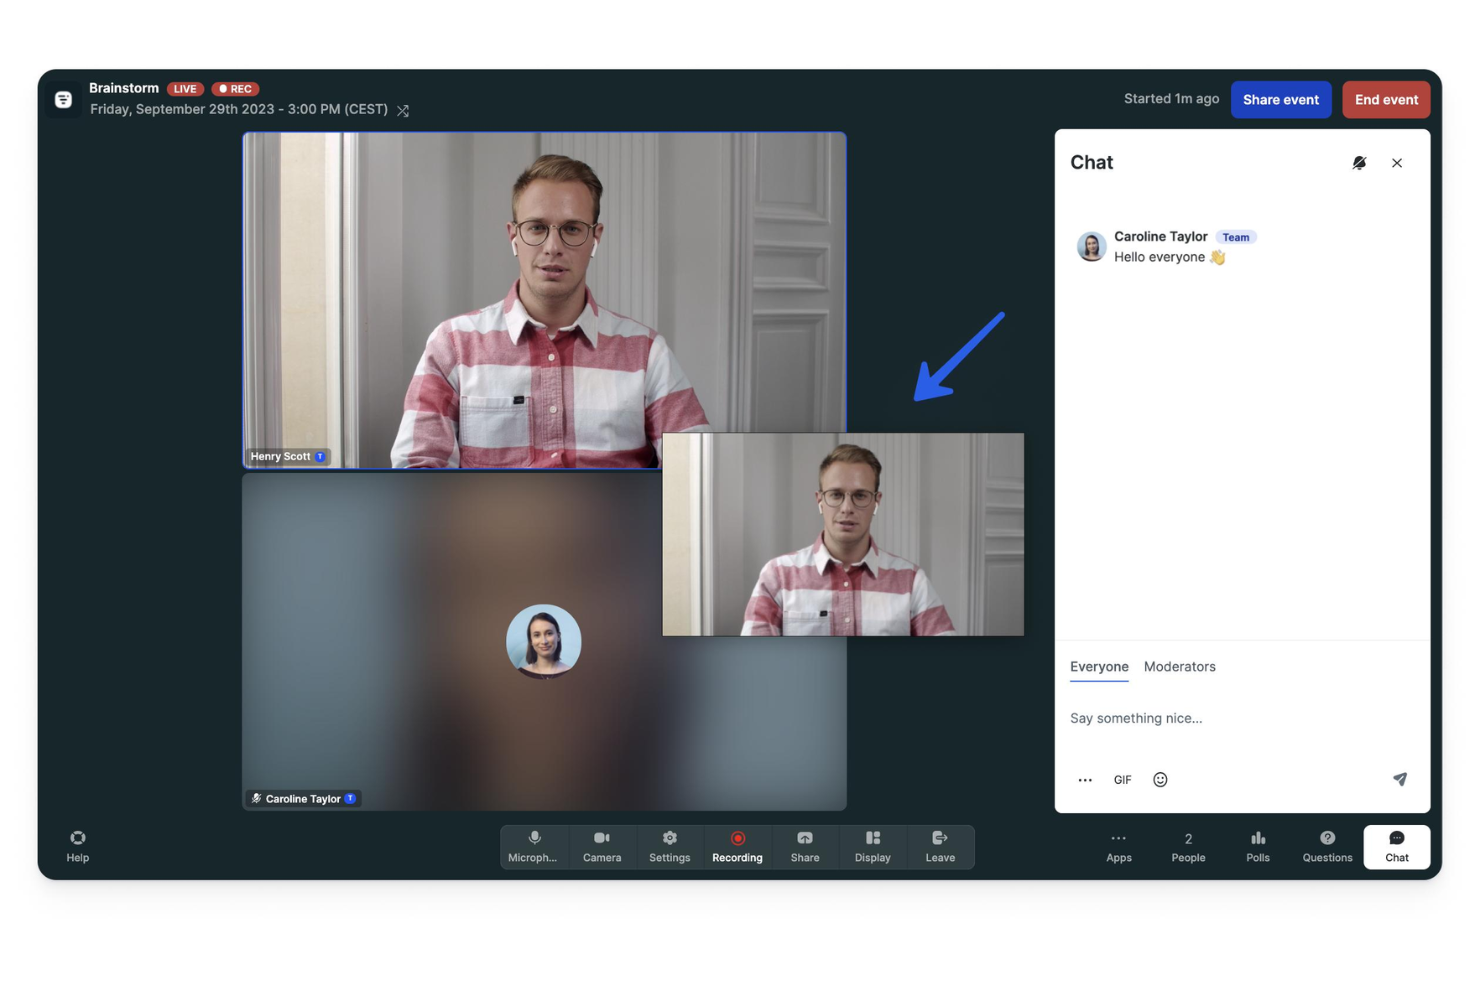Mute the microphone
The width and height of the screenshot is (1480, 987).
click(533, 846)
